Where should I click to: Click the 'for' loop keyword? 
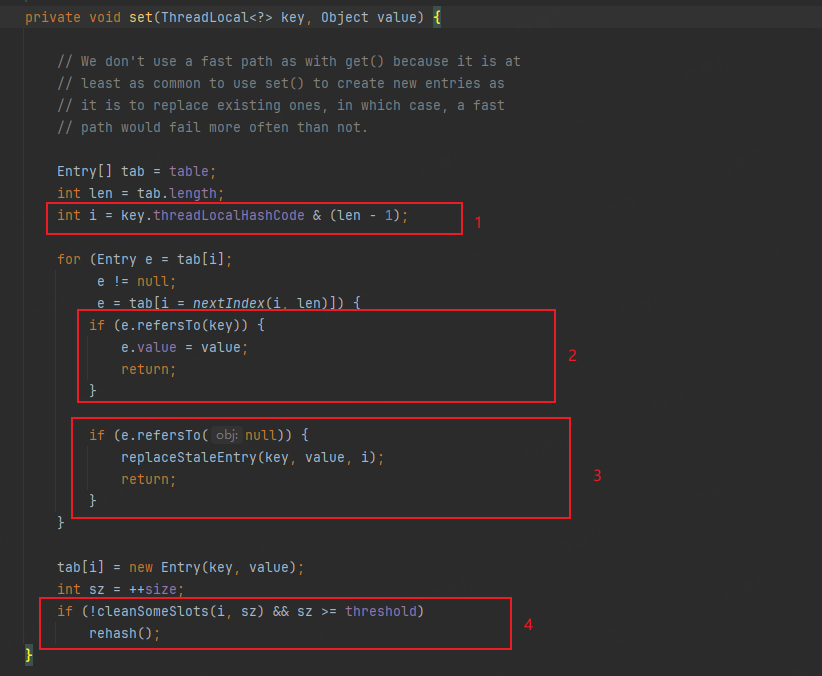click(69, 260)
